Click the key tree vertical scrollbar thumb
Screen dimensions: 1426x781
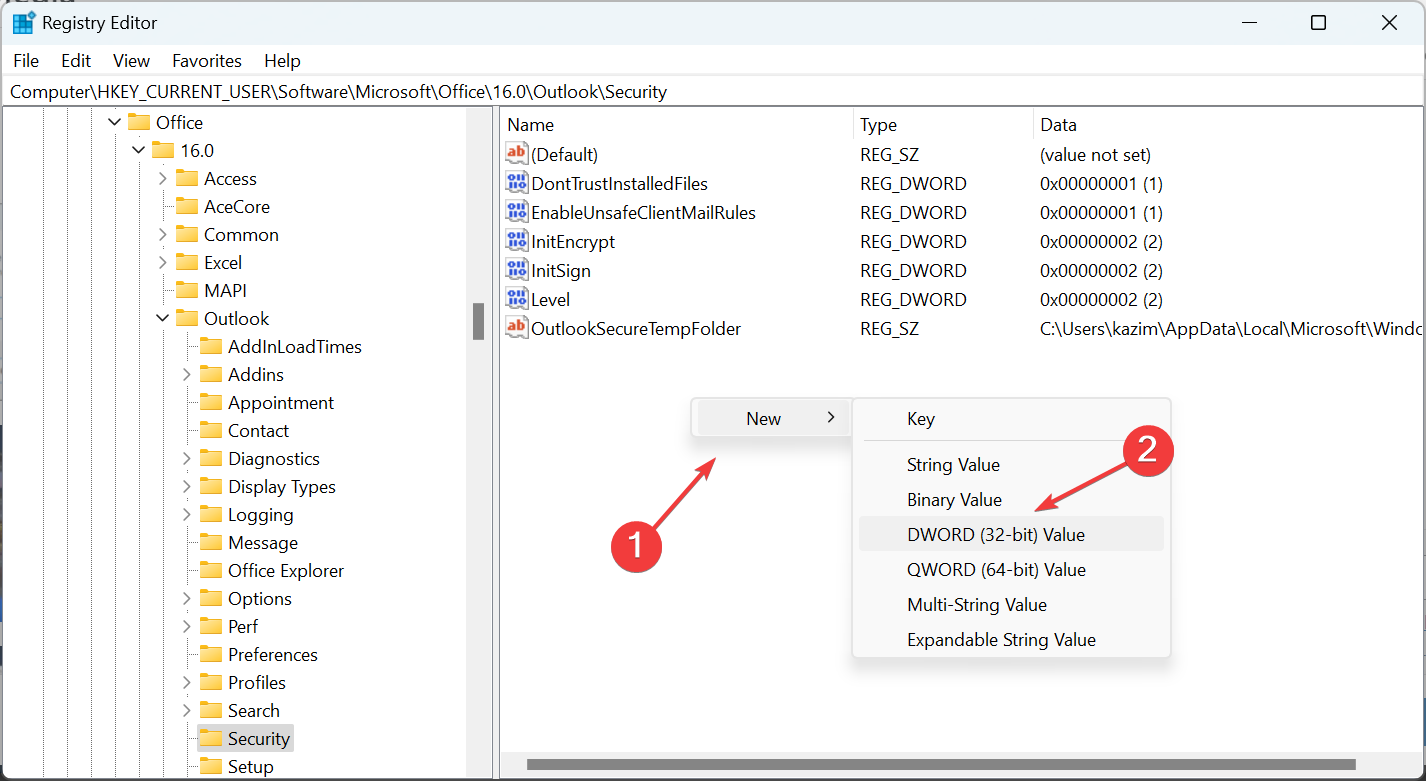[478, 321]
